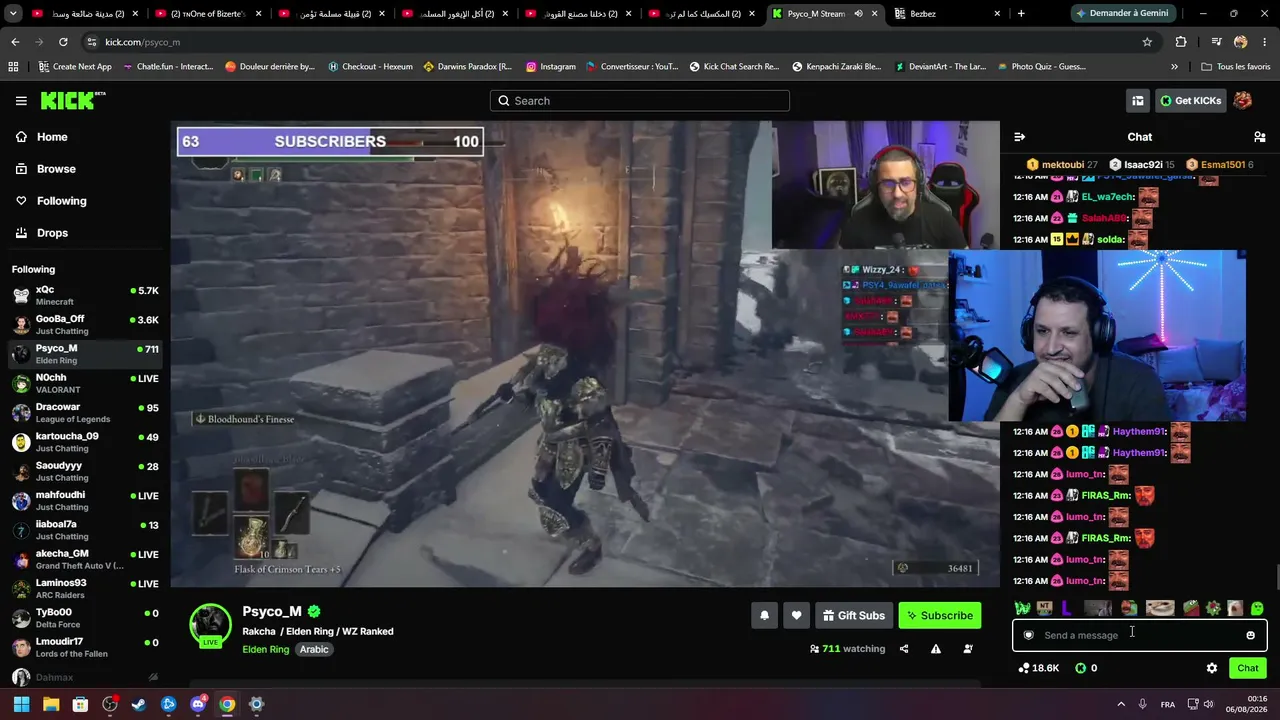The image size is (1280, 720).
Task: Open the user profile avatar menu
Action: (x=1243, y=101)
